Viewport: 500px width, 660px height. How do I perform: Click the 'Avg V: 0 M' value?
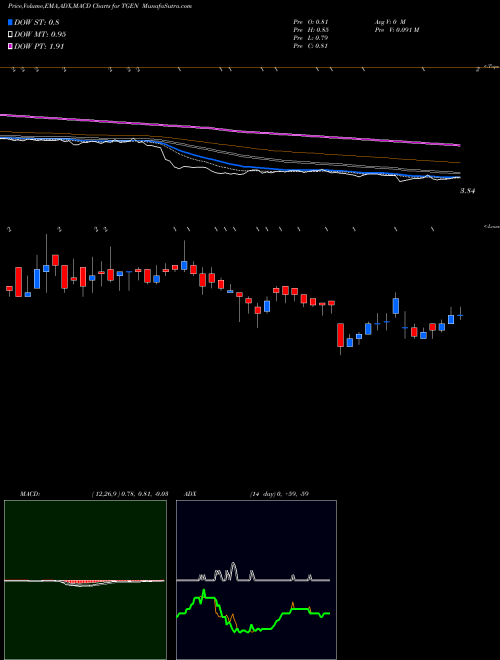(389, 22)
